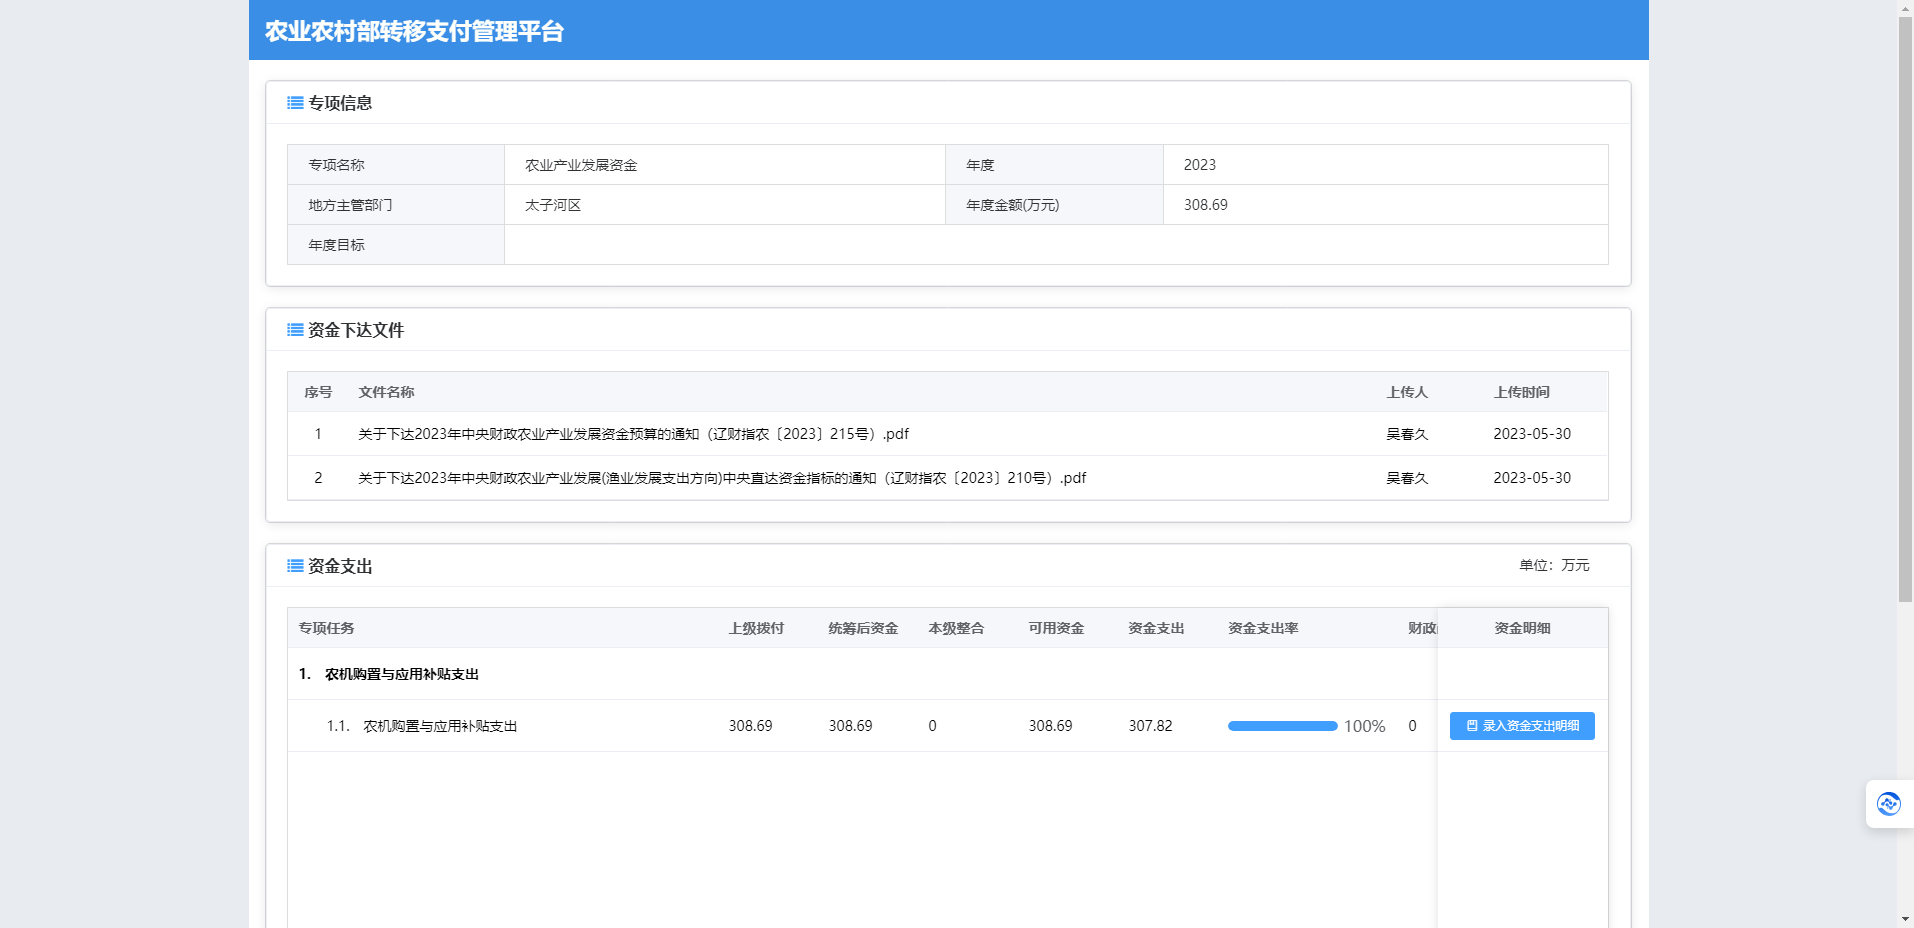The height and width of the screenshot is (928, 1914).
Task: Click the 资金明细 column header
Action: click(1522, 628)
